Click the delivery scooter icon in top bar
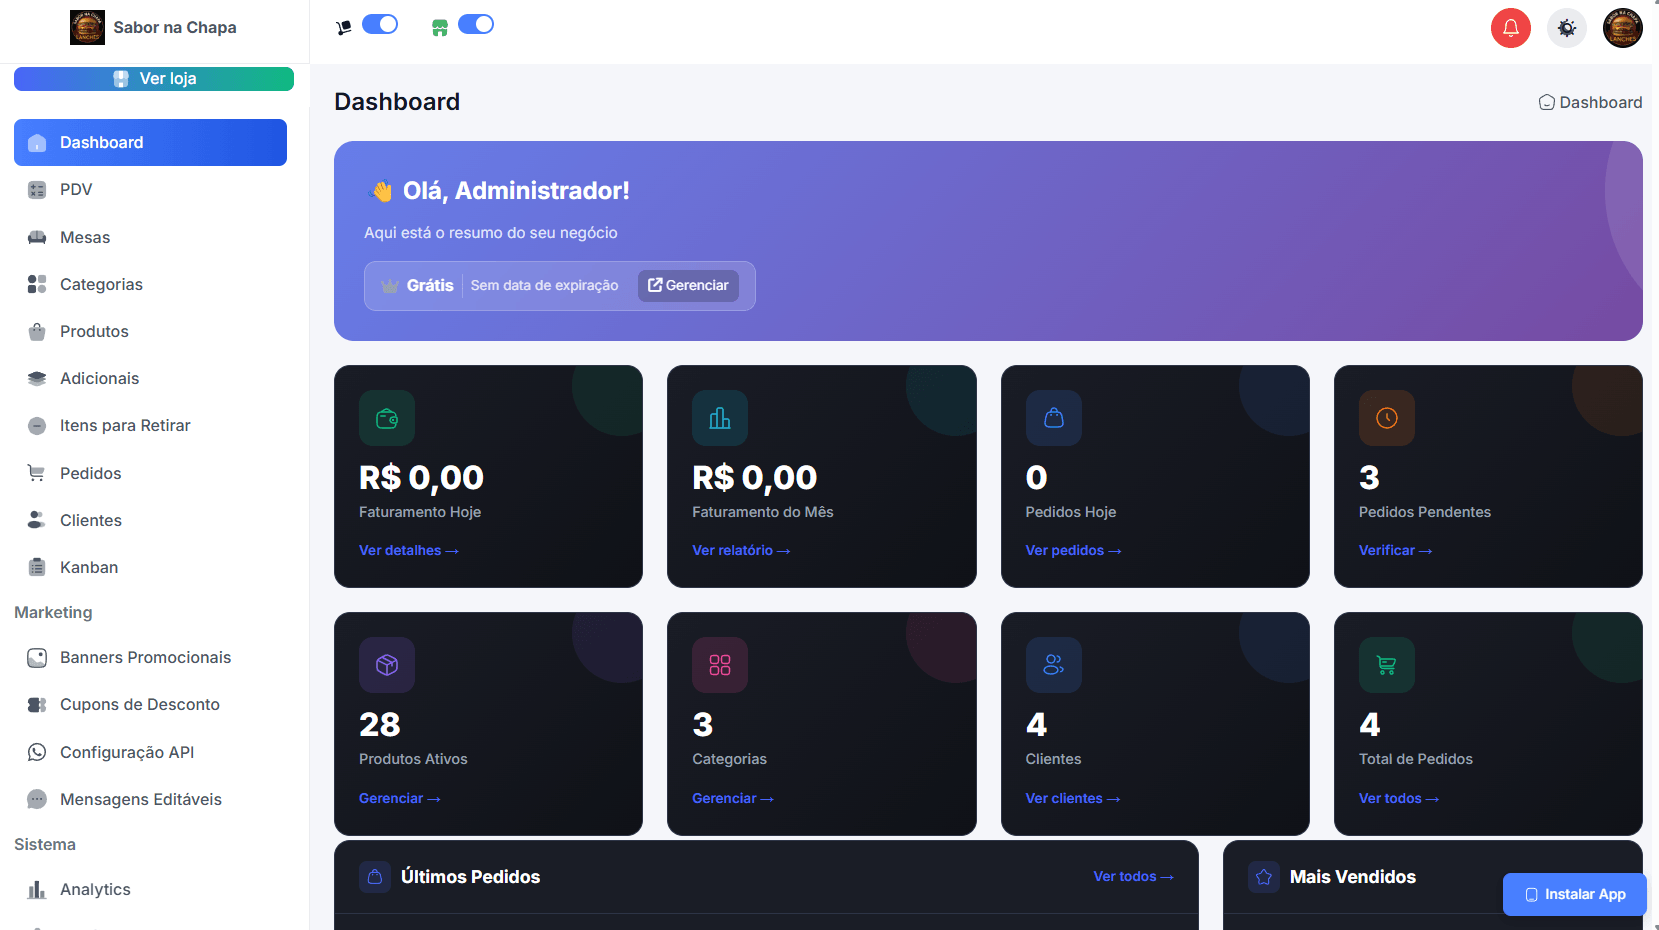 click(344, 27)
